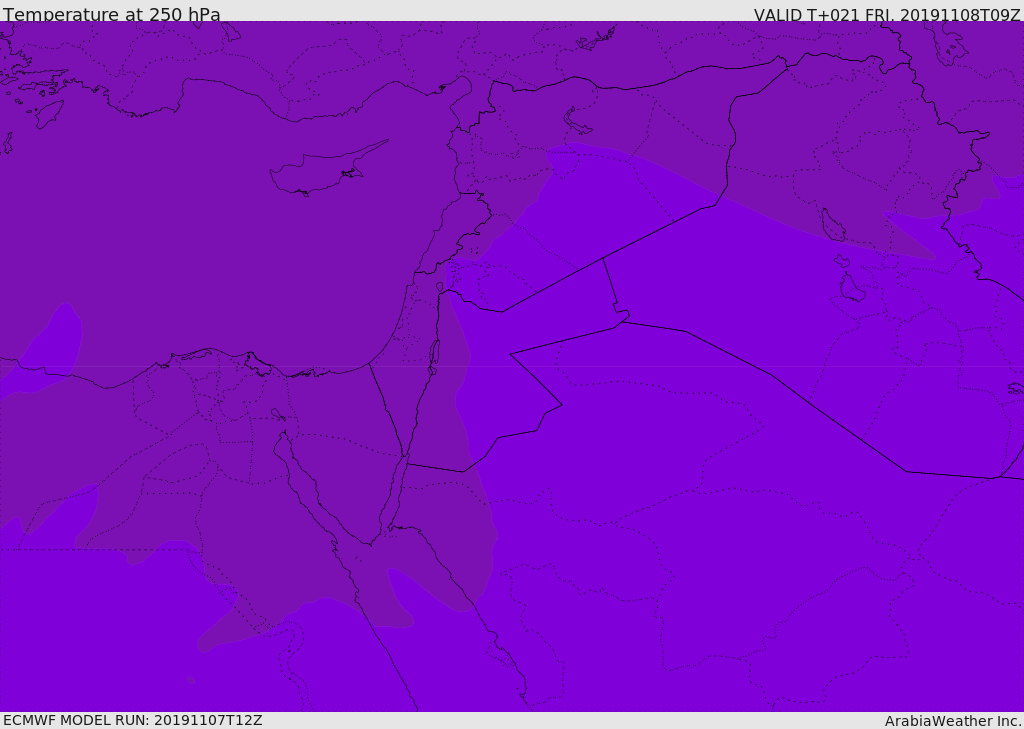The height and width of the screenshot is (729, 1024).
Task: Click the 'VALID T+021 FRI. 20191108T09Z' label
Action: click(x=887, y=15)
